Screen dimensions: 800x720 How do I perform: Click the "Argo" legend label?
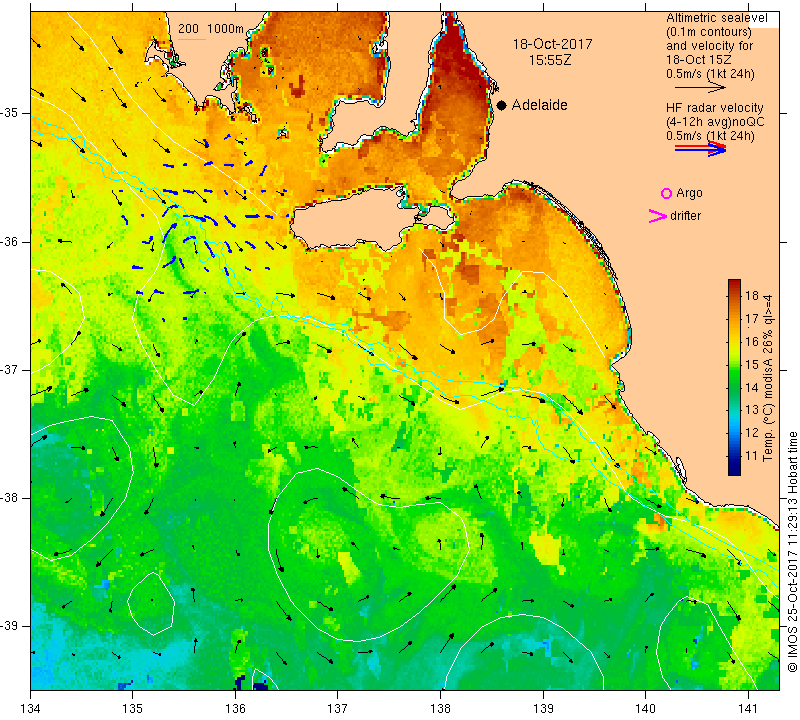689,193
